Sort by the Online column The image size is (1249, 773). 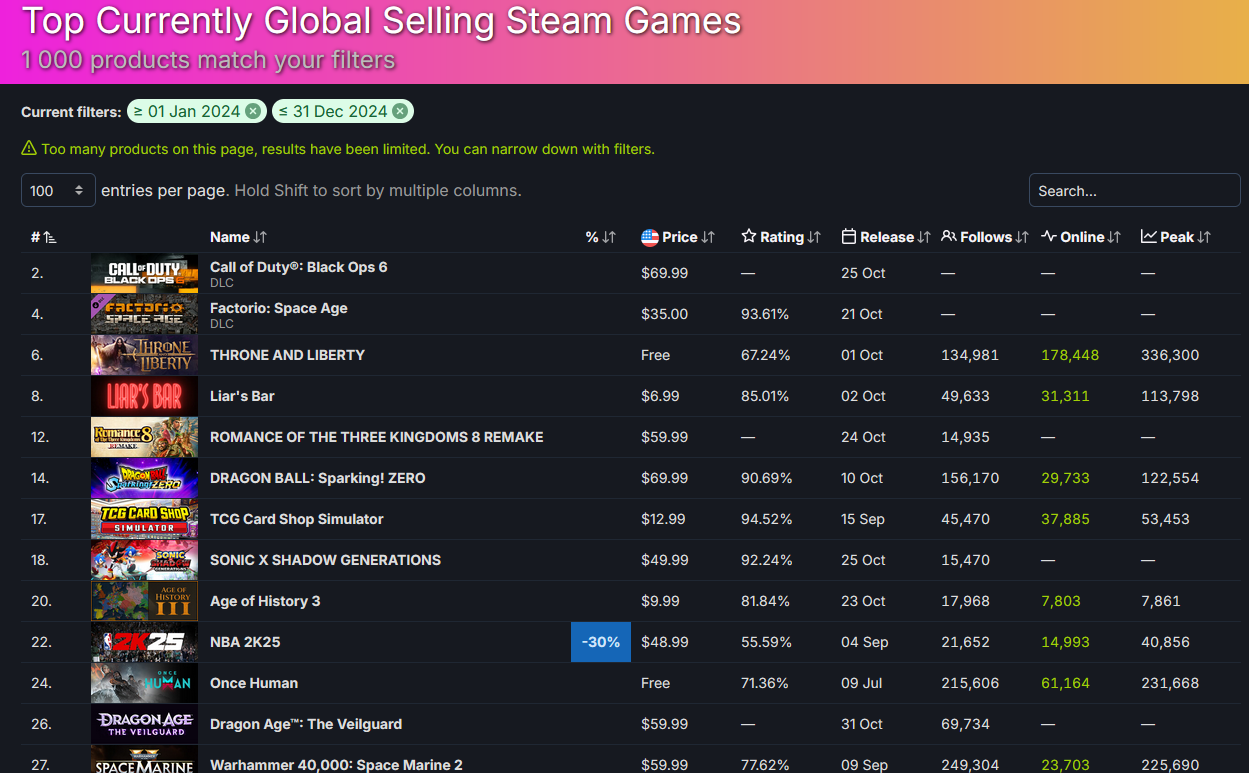(x=1081, y=237)
